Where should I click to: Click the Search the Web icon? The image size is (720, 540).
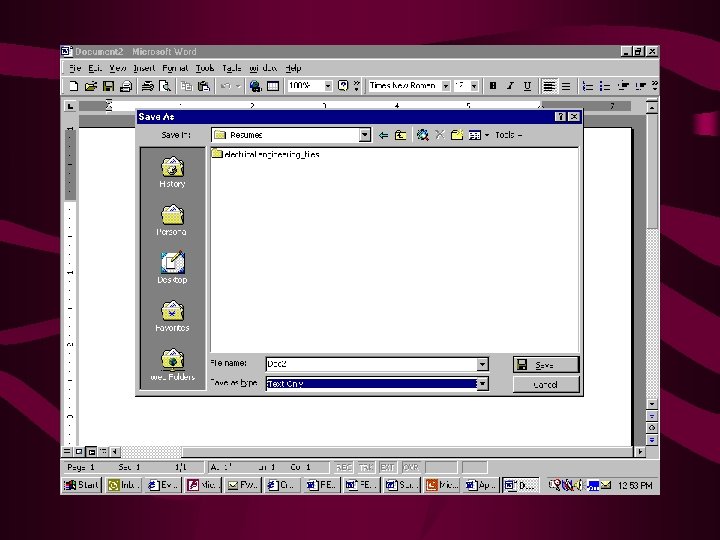pyautogui.click(x=422, y=135)
